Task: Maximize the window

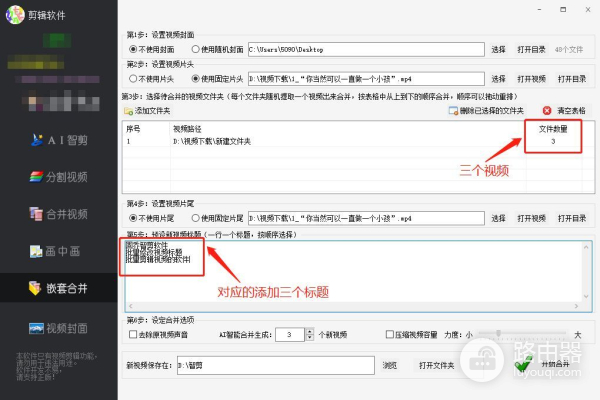Action: (x=563, y=10)
